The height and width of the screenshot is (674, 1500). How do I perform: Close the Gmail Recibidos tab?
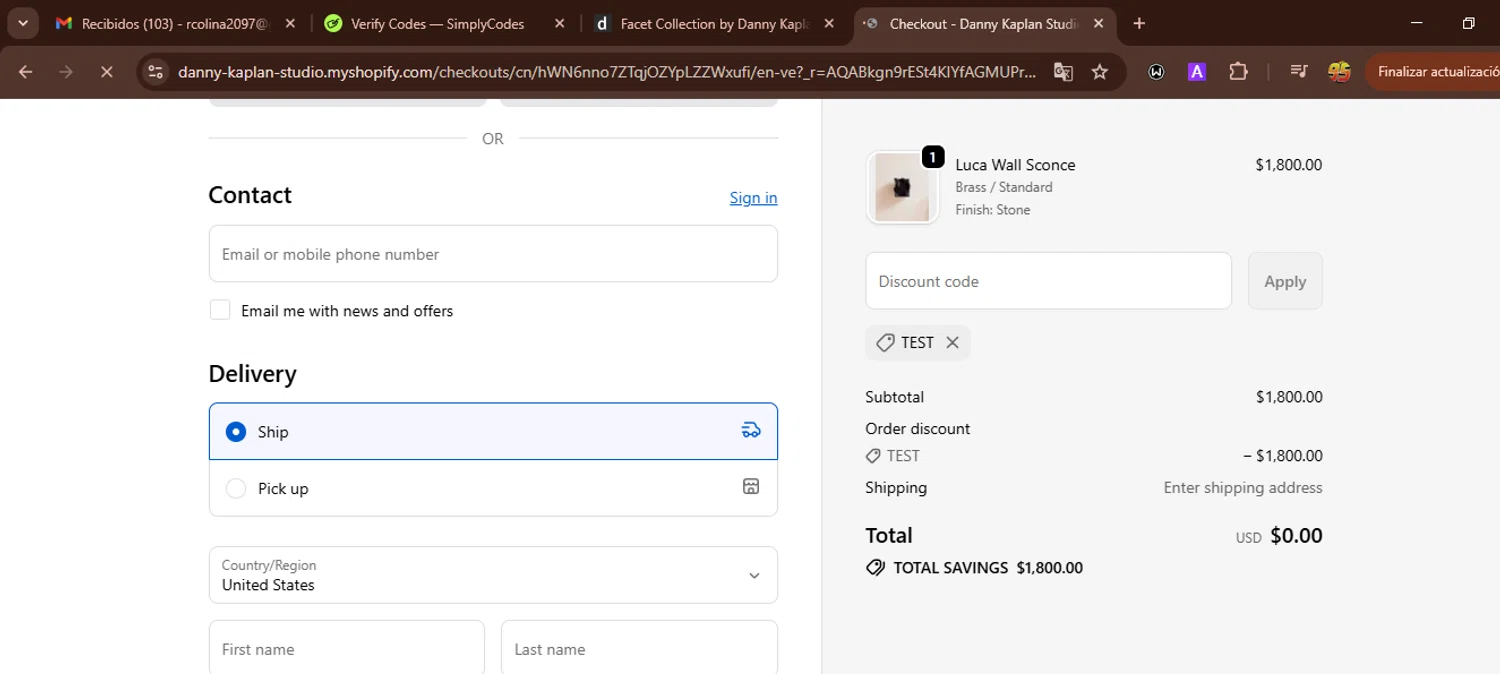coord(290,23)
